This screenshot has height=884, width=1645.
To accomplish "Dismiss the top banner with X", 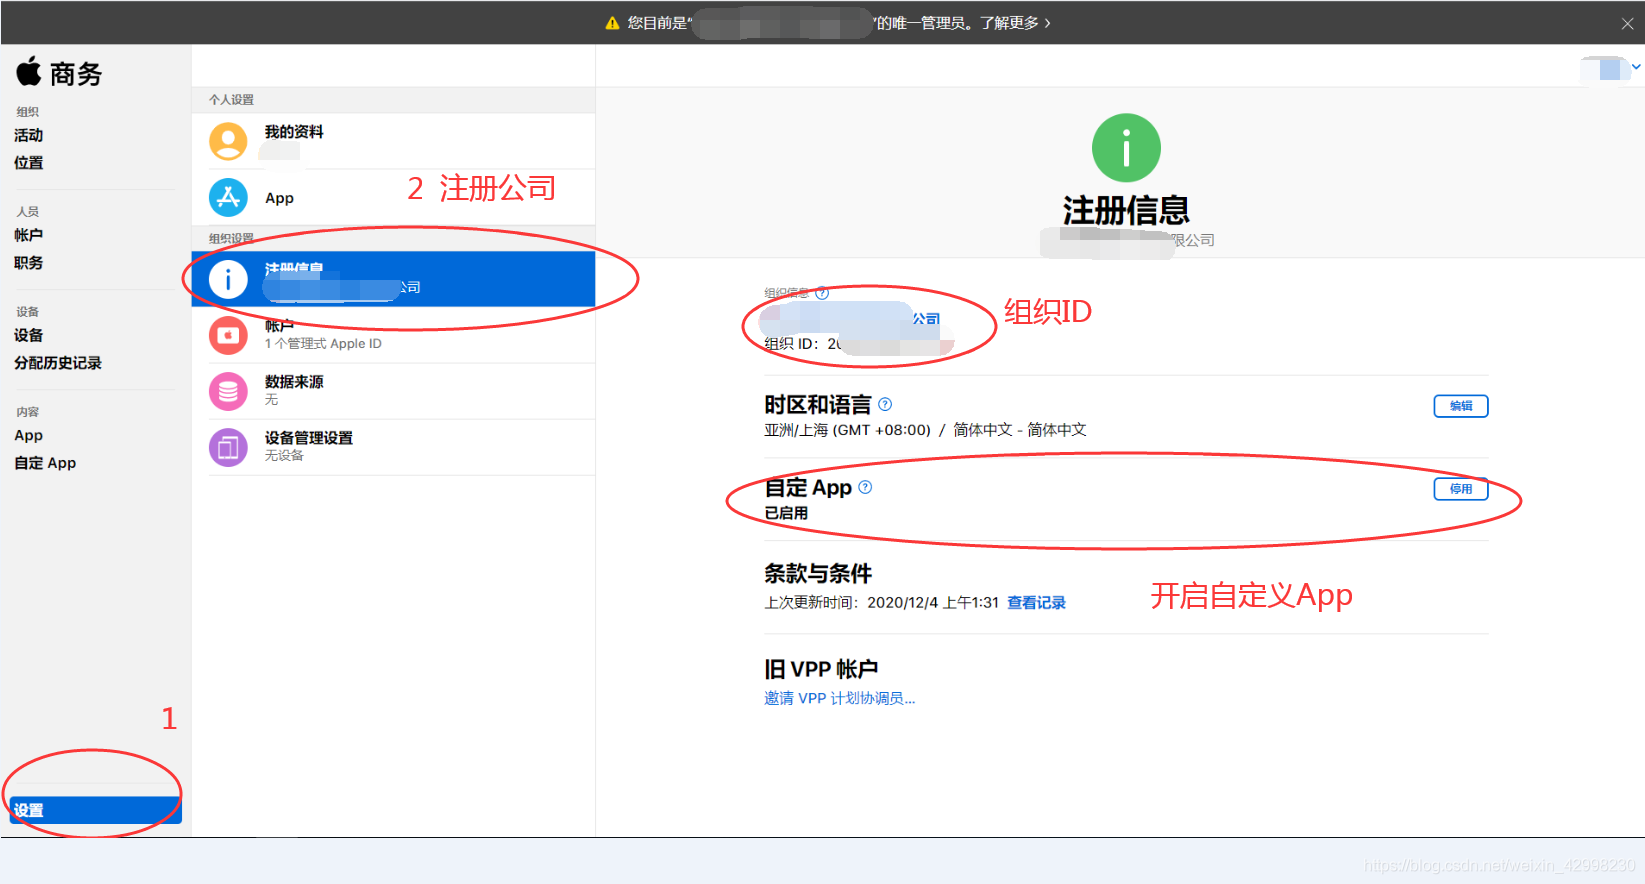I will (1628, 23).
